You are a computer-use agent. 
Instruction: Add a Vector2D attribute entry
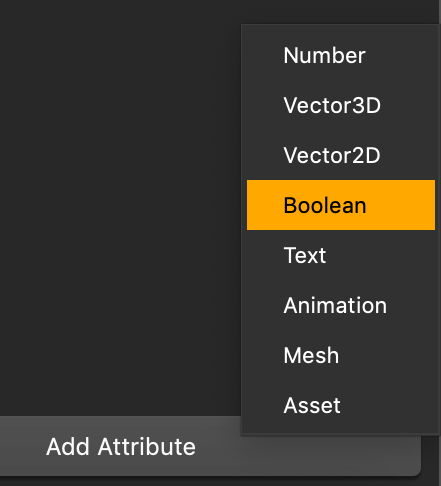pos(341,155)
